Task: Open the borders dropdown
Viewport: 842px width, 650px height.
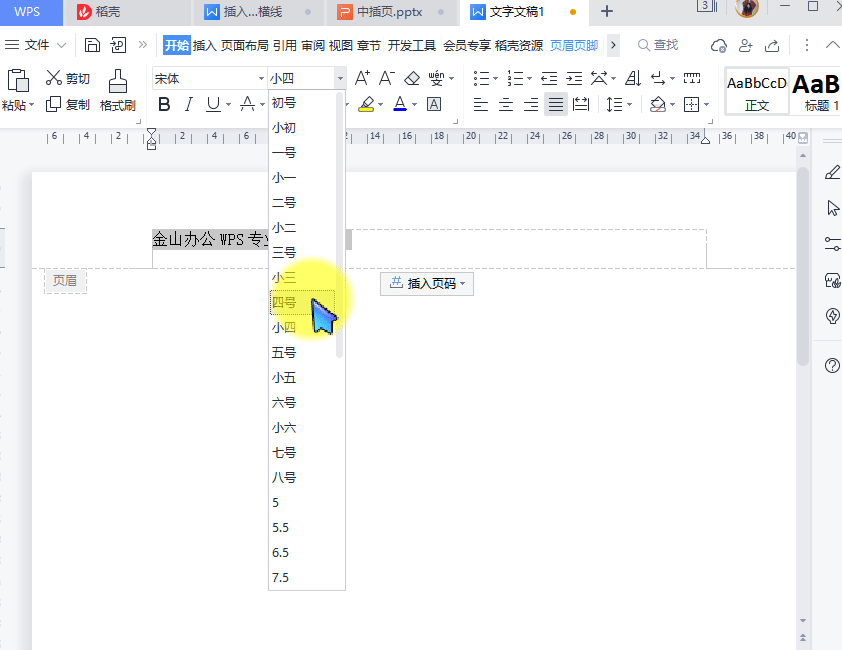Action: [x=706, y=104]
